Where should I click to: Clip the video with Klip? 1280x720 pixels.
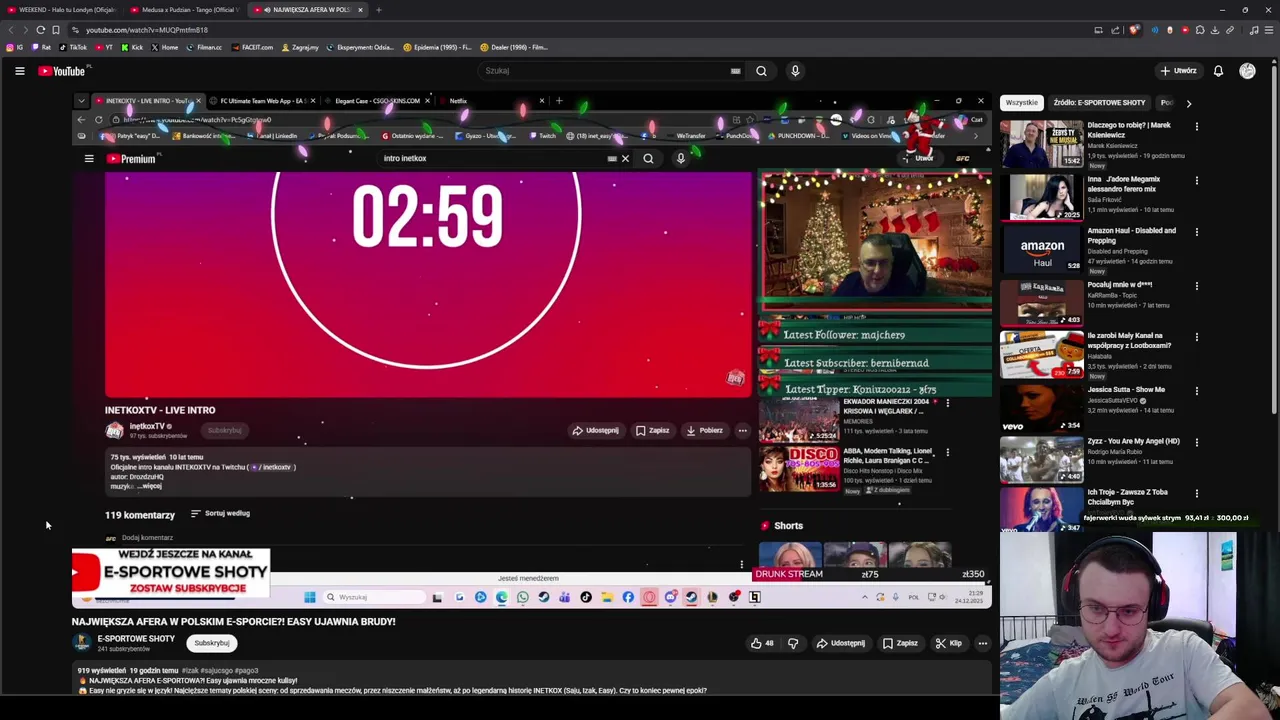coord(947,643)
